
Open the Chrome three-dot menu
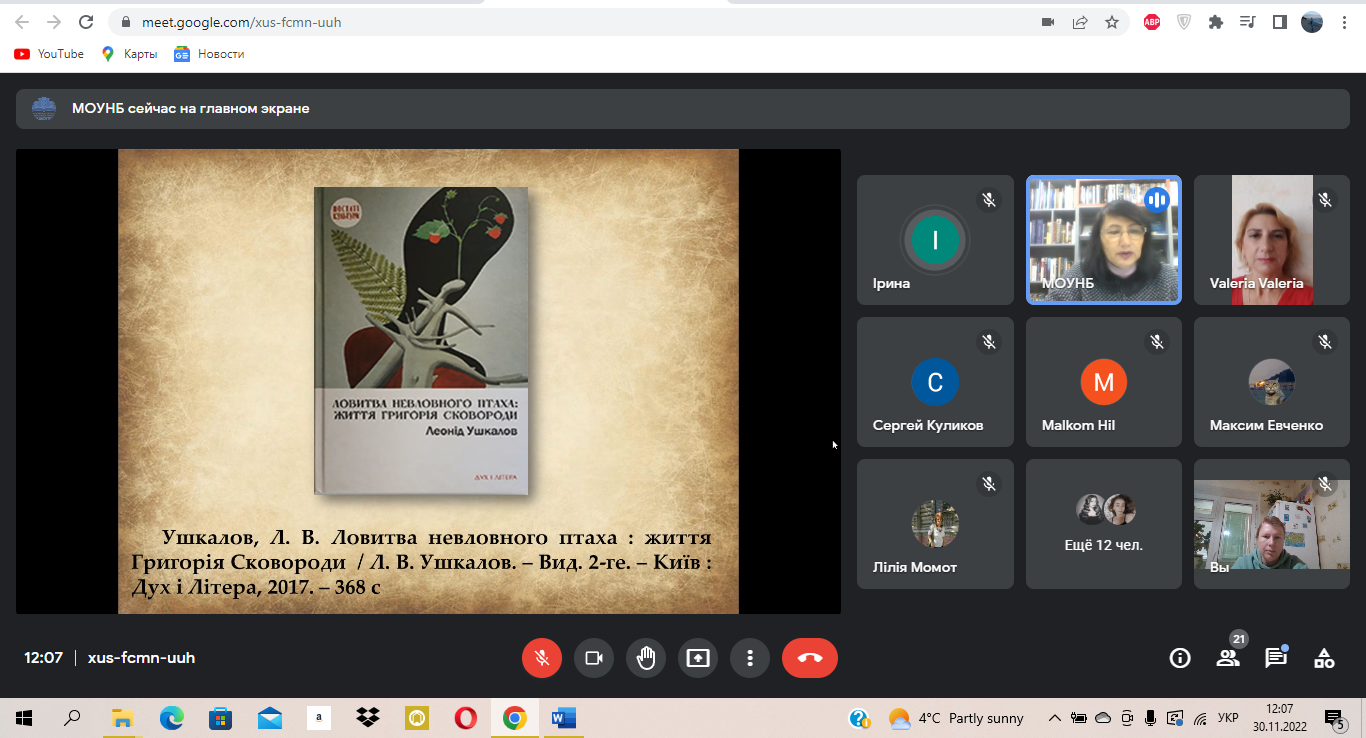[x=1344, y=22]
